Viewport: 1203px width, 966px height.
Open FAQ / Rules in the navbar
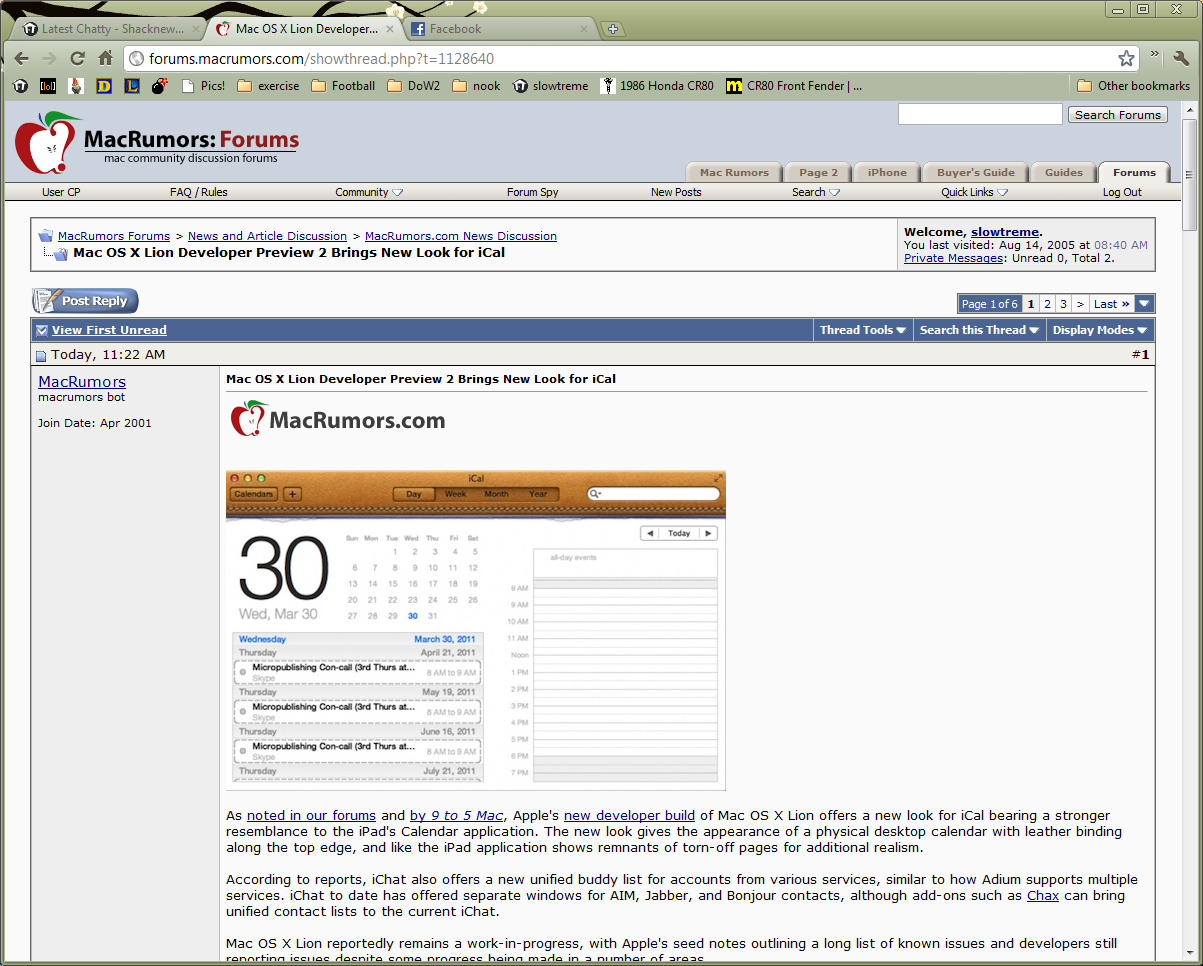[x=199, y=192]
